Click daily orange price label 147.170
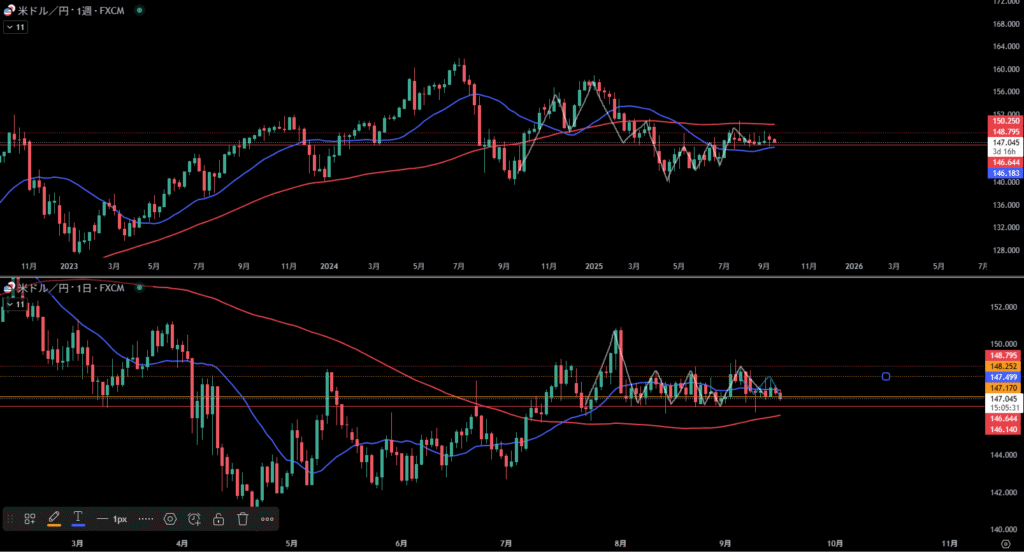1024x552 pixels. click(x=1003, y=388)
